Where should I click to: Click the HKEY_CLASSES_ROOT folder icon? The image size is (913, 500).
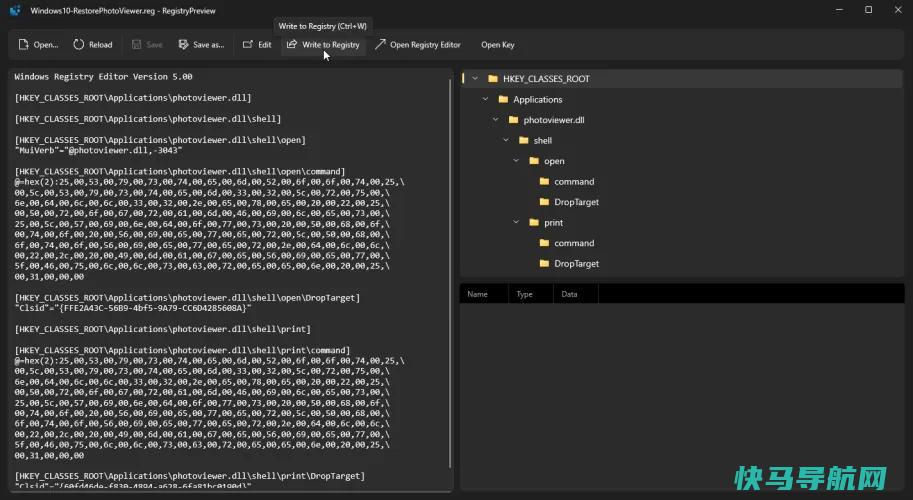(x=493, y=79)
